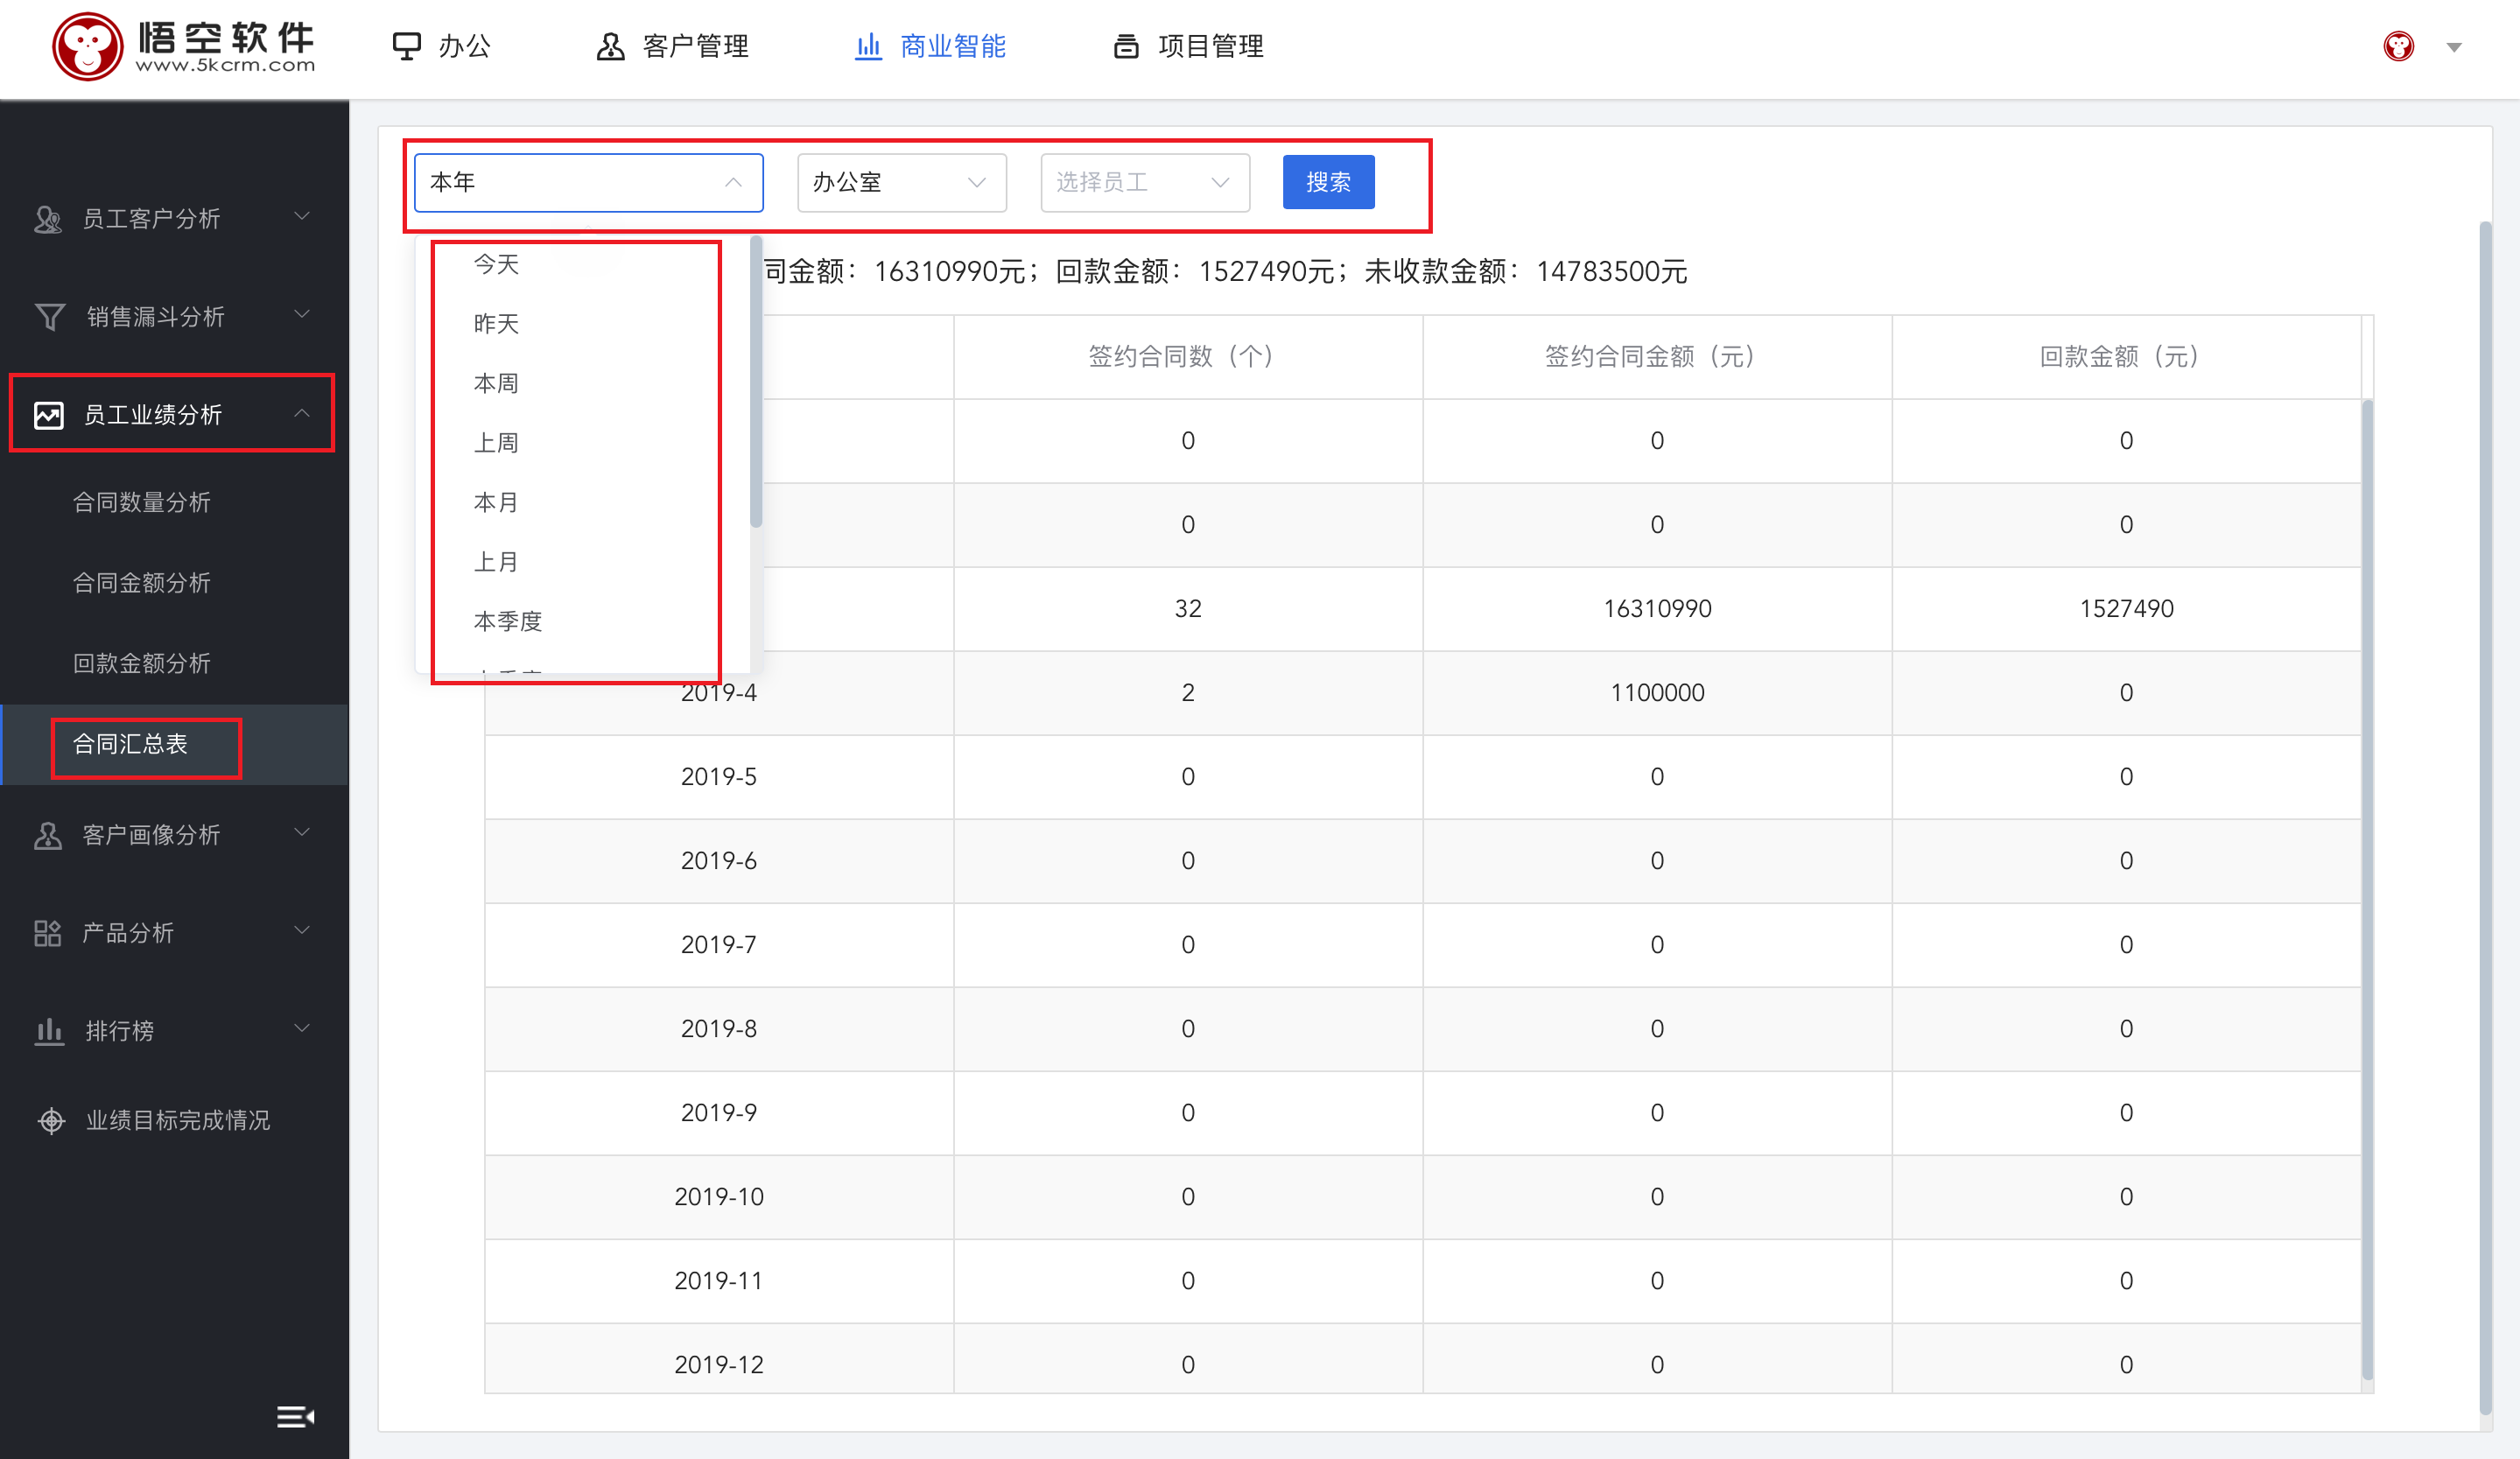Expand 产品分析 chevron
Viewport: 2520px width, 1459px height.
point(302,930)
